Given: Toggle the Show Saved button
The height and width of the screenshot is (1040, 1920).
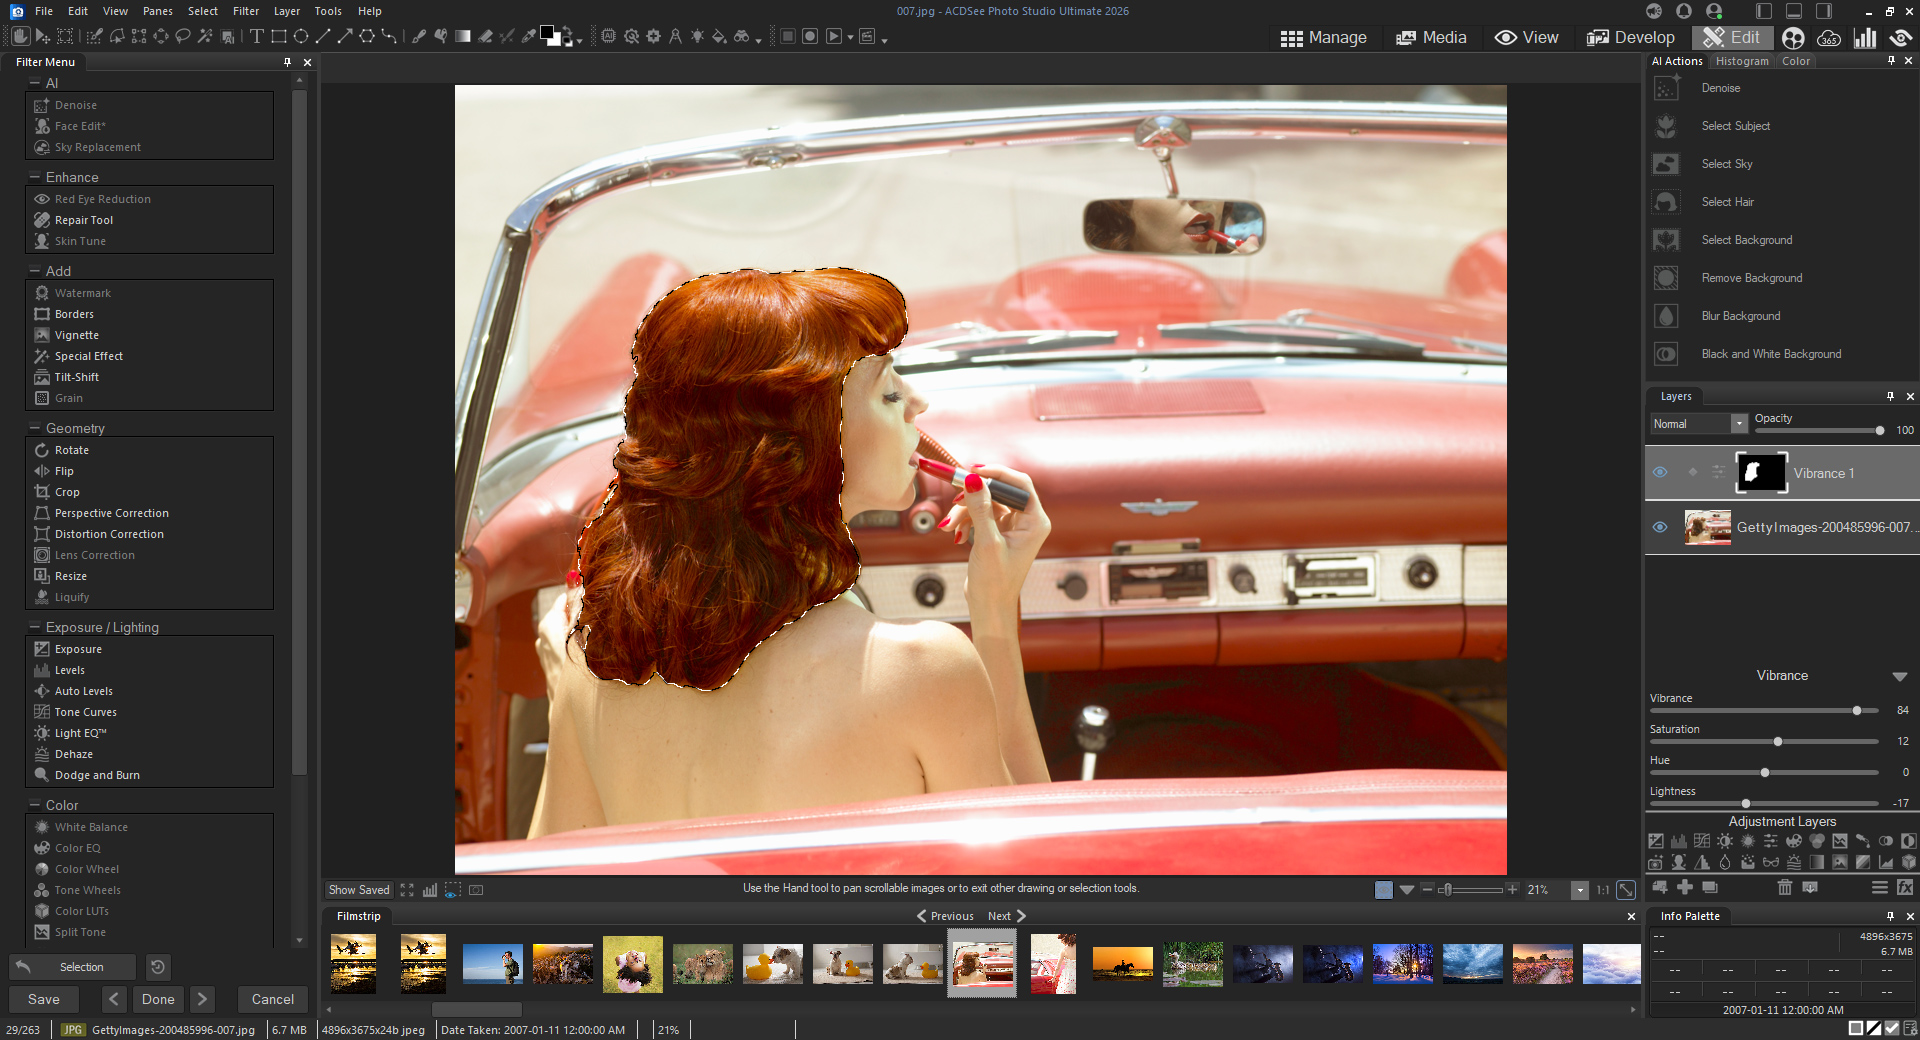Looking at the screenshot, I should (x=359, y=890).
